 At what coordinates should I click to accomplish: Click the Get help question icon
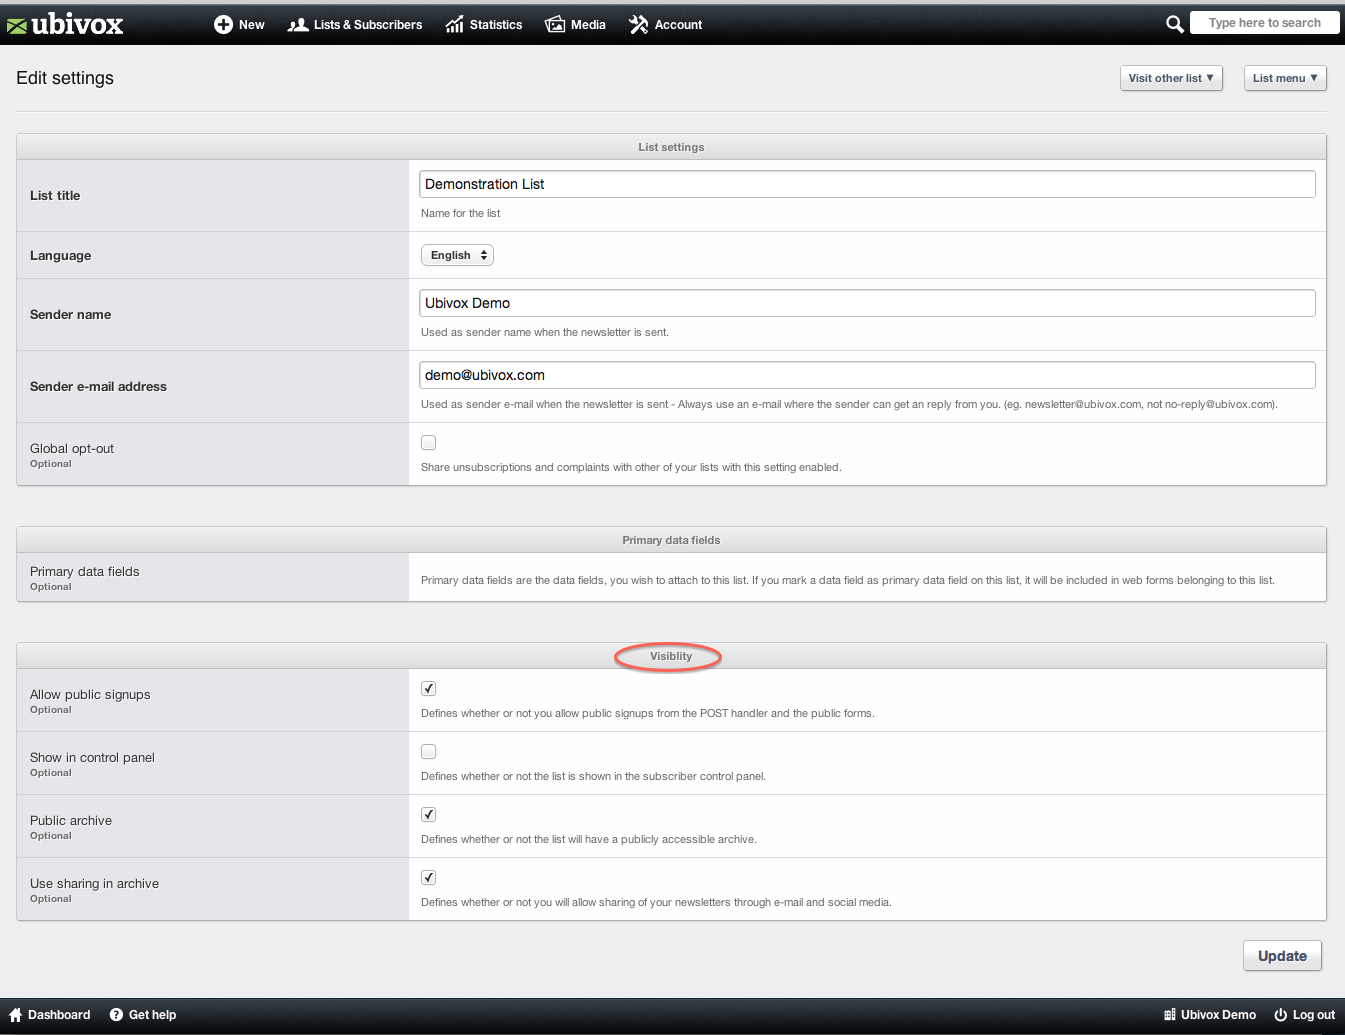116,1015
